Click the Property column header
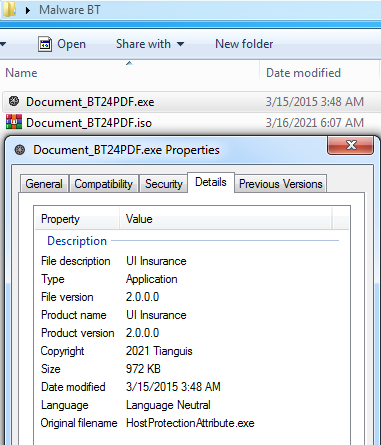 coord(77,219)
